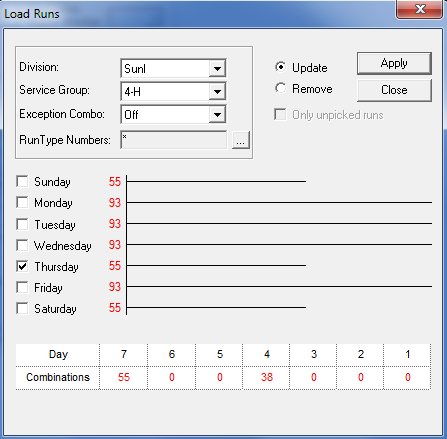
Task: Click the Combinations row label
Action: click(58, 377)
